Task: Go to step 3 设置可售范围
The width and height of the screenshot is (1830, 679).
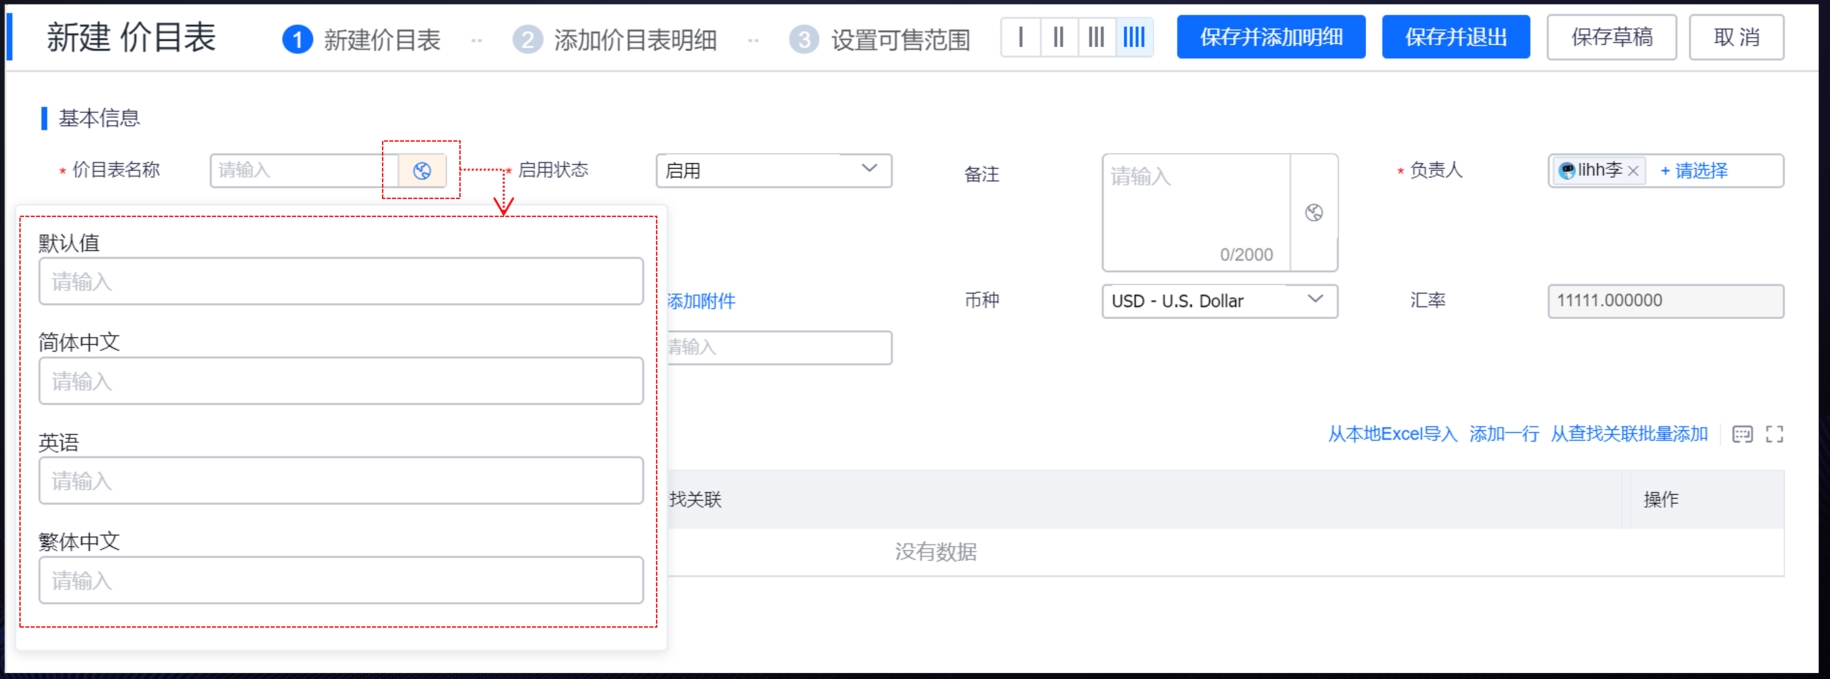Action: (880, 40)
